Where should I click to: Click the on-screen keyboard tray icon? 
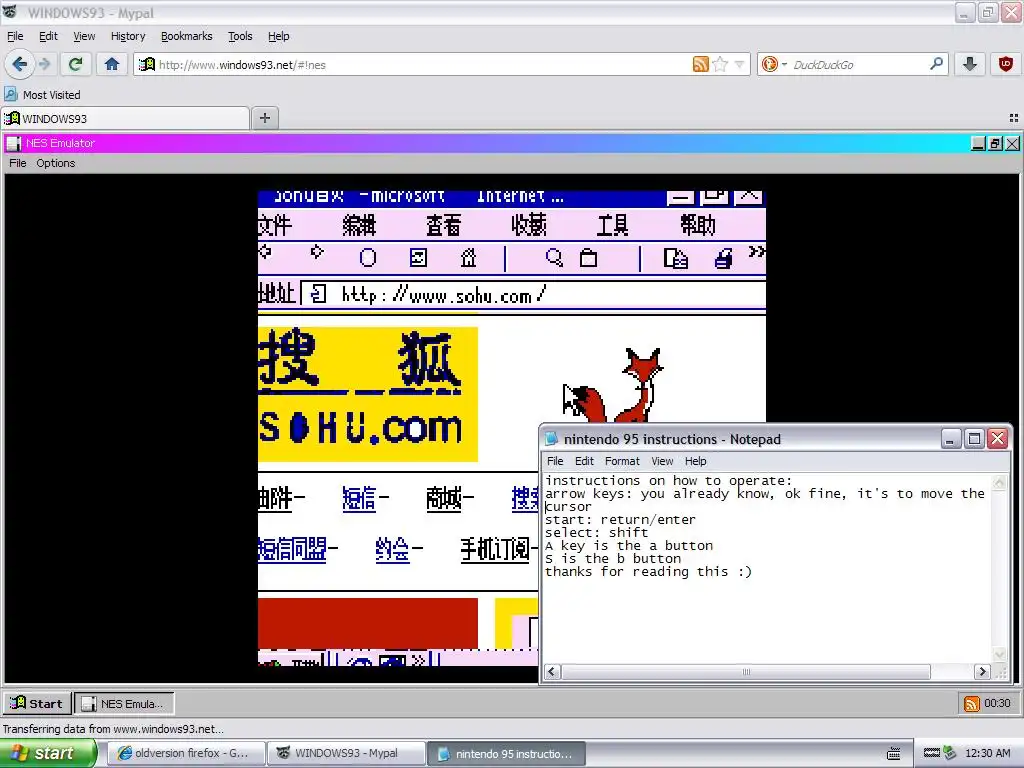tap(894, 753)
